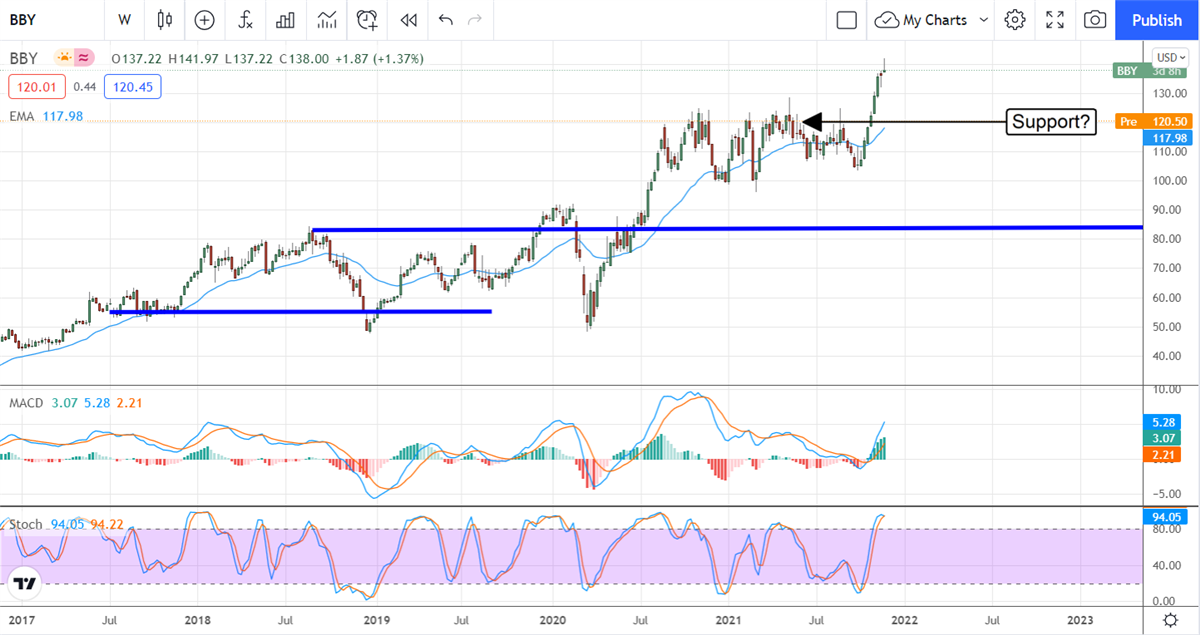Take a chart snapshot with the camera icon
1200x635 pixels.
coord(1095,19)
